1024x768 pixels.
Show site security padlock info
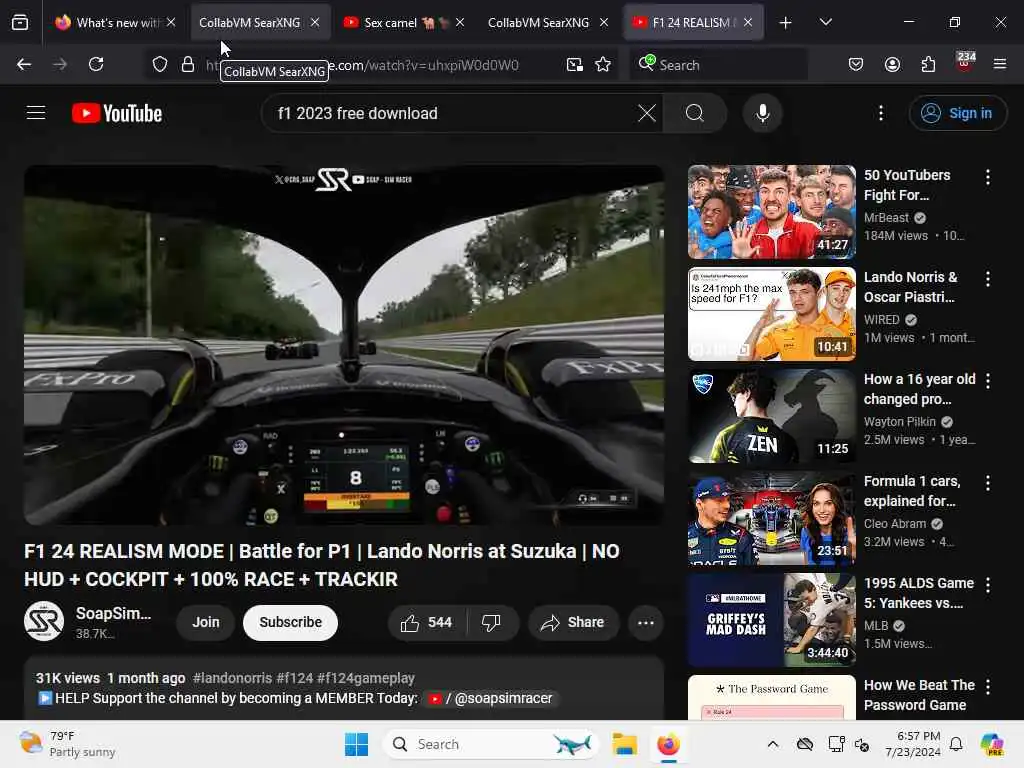pos(188,65)
